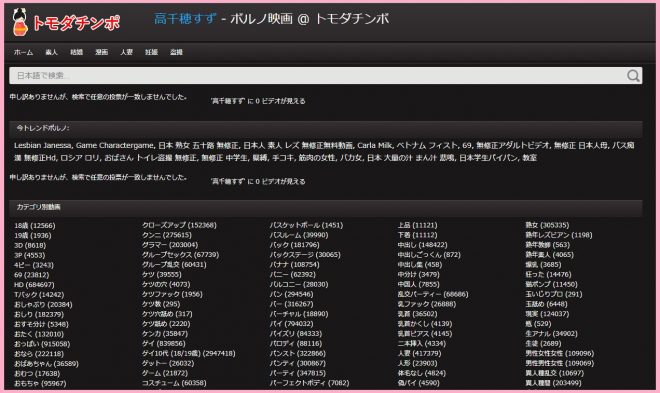Select the 中国人 (7855) category
The height and width of the screenshot is (393, 660).
(x=418, y=284)
